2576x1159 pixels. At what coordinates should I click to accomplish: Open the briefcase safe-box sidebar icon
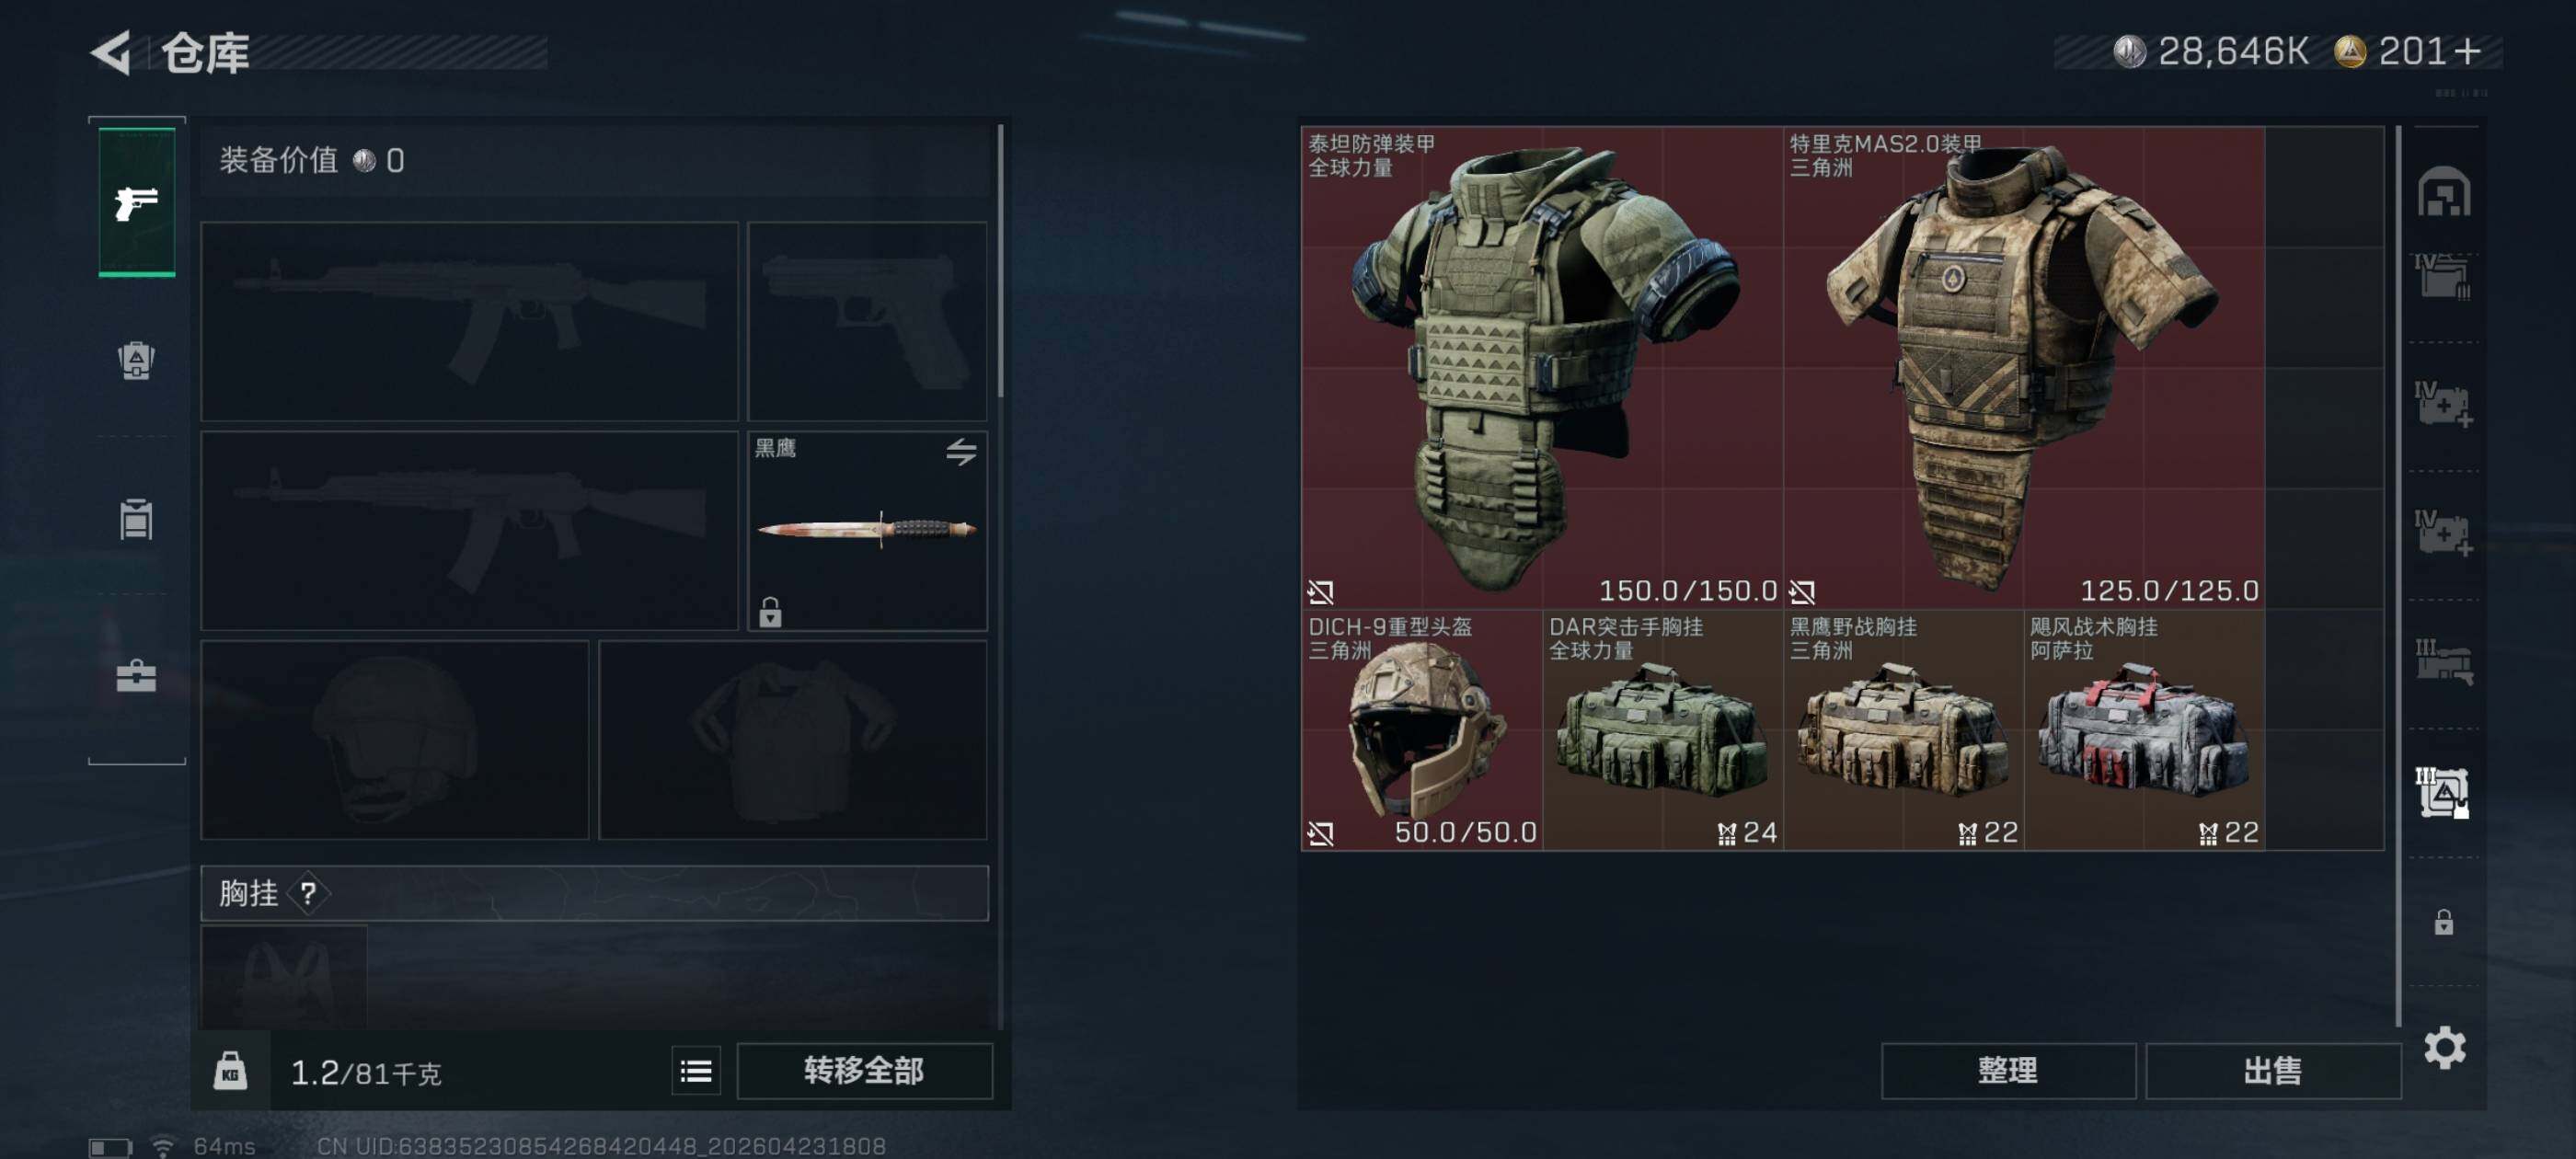click(137, 676)
